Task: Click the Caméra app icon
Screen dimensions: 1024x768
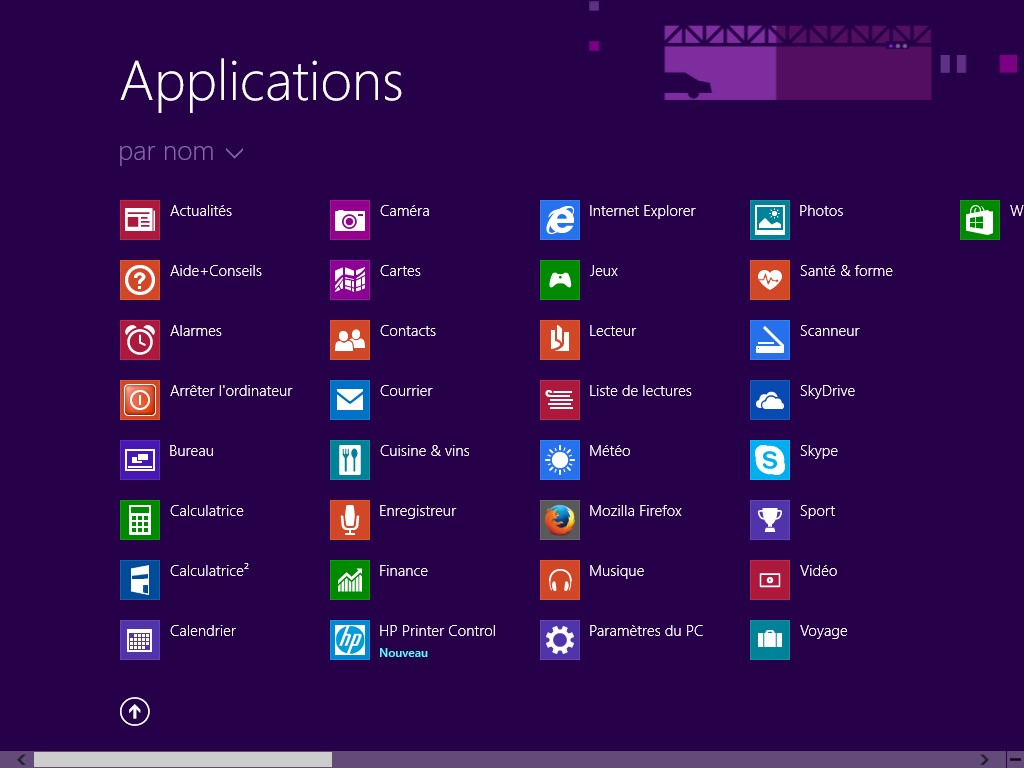Action: 349,220
